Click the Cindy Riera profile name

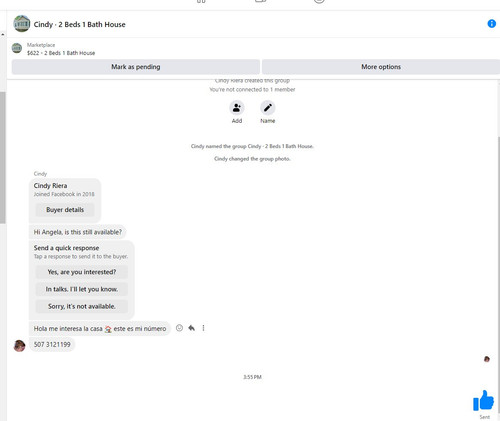coord(50,186)
